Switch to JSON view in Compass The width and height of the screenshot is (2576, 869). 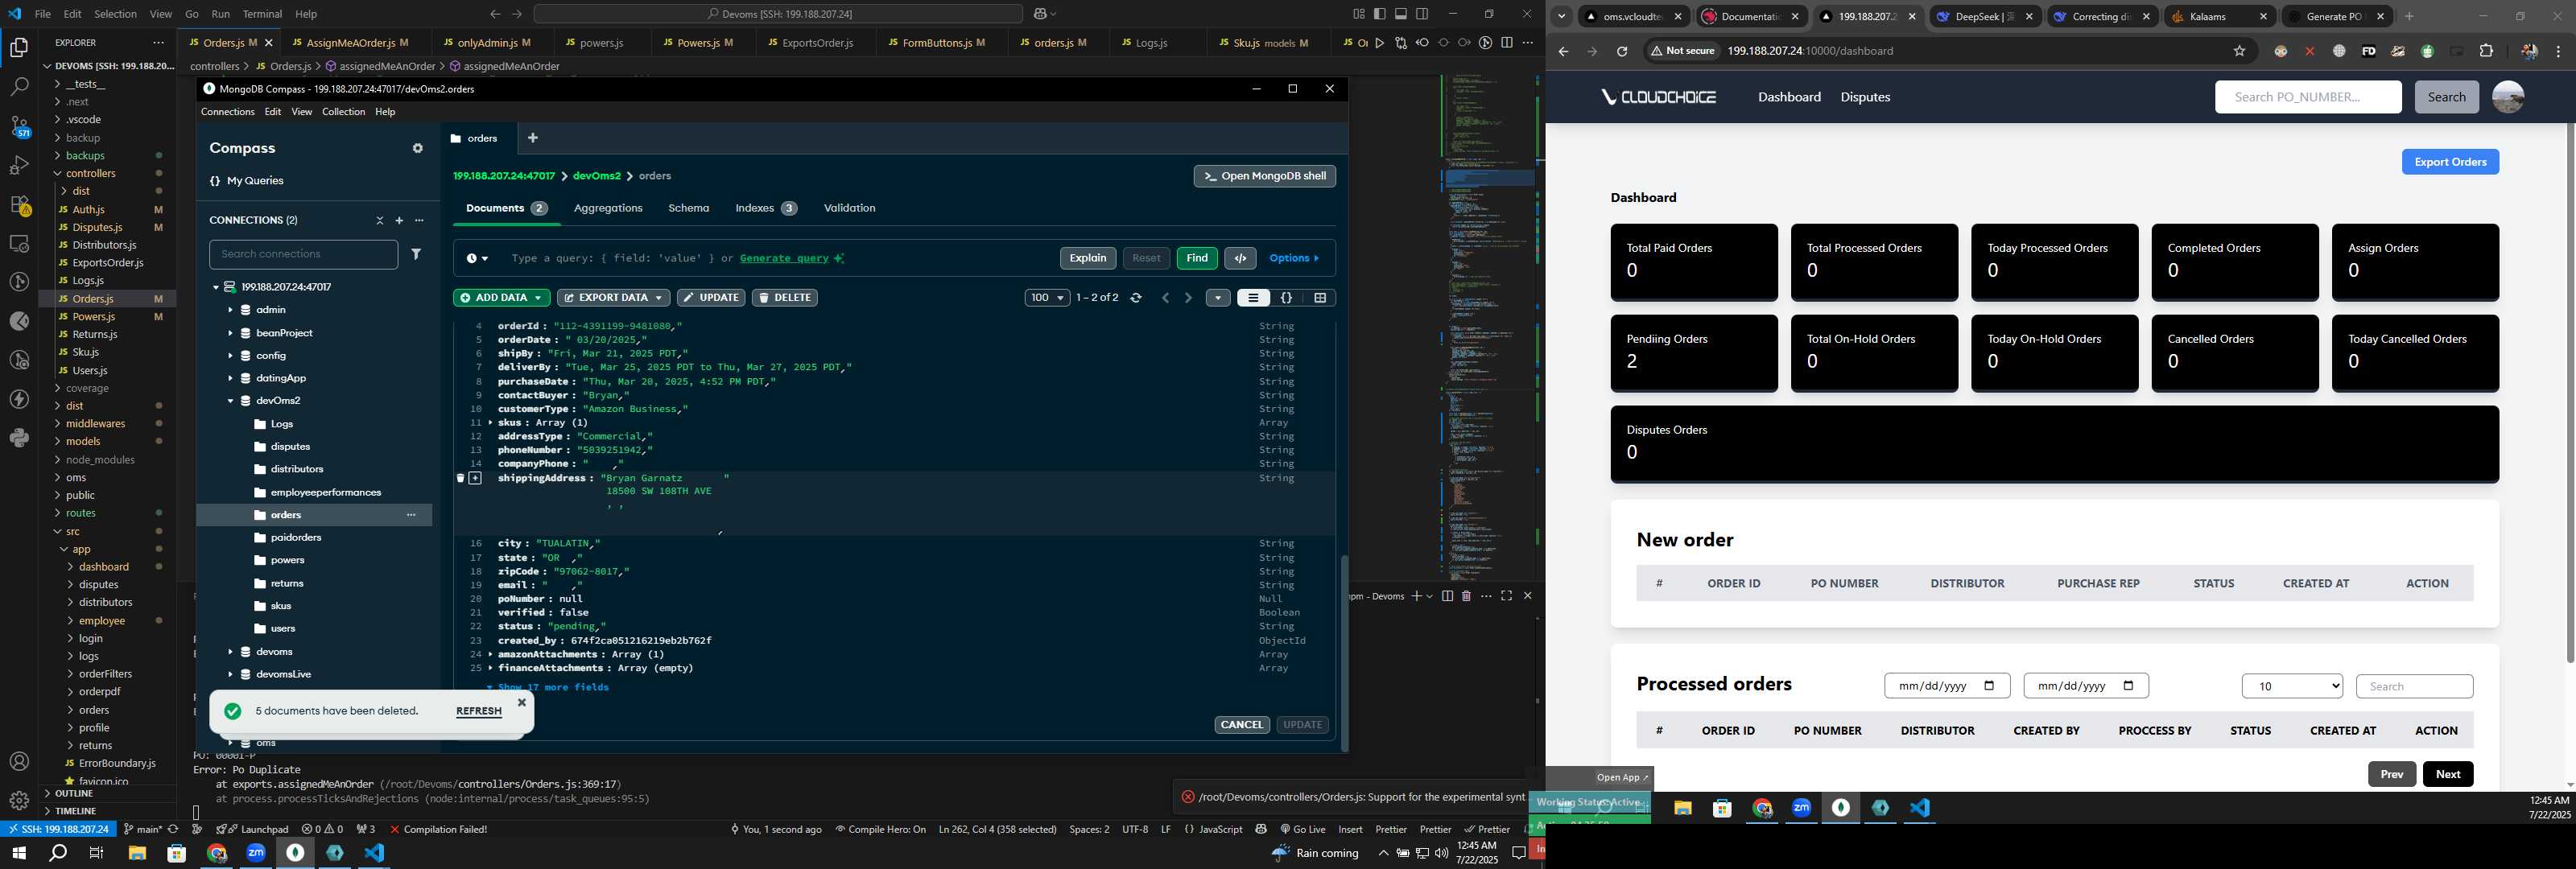coord(1287,298)
